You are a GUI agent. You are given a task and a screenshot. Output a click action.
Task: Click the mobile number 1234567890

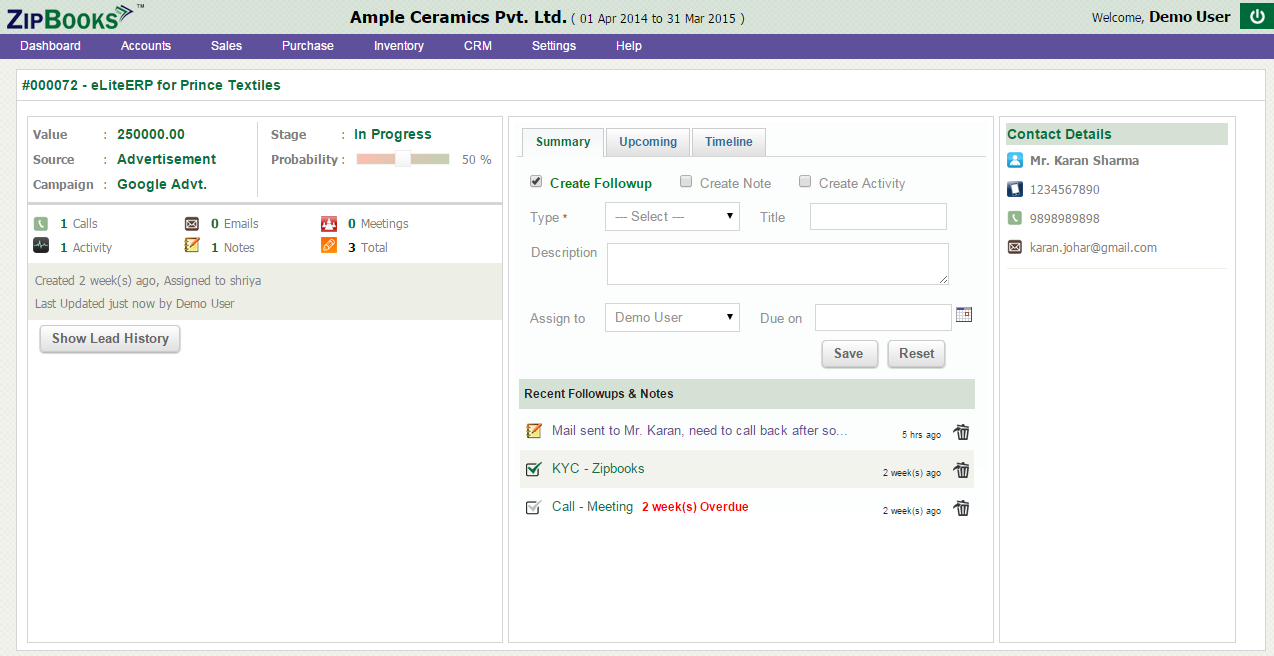coord(1065,190)
